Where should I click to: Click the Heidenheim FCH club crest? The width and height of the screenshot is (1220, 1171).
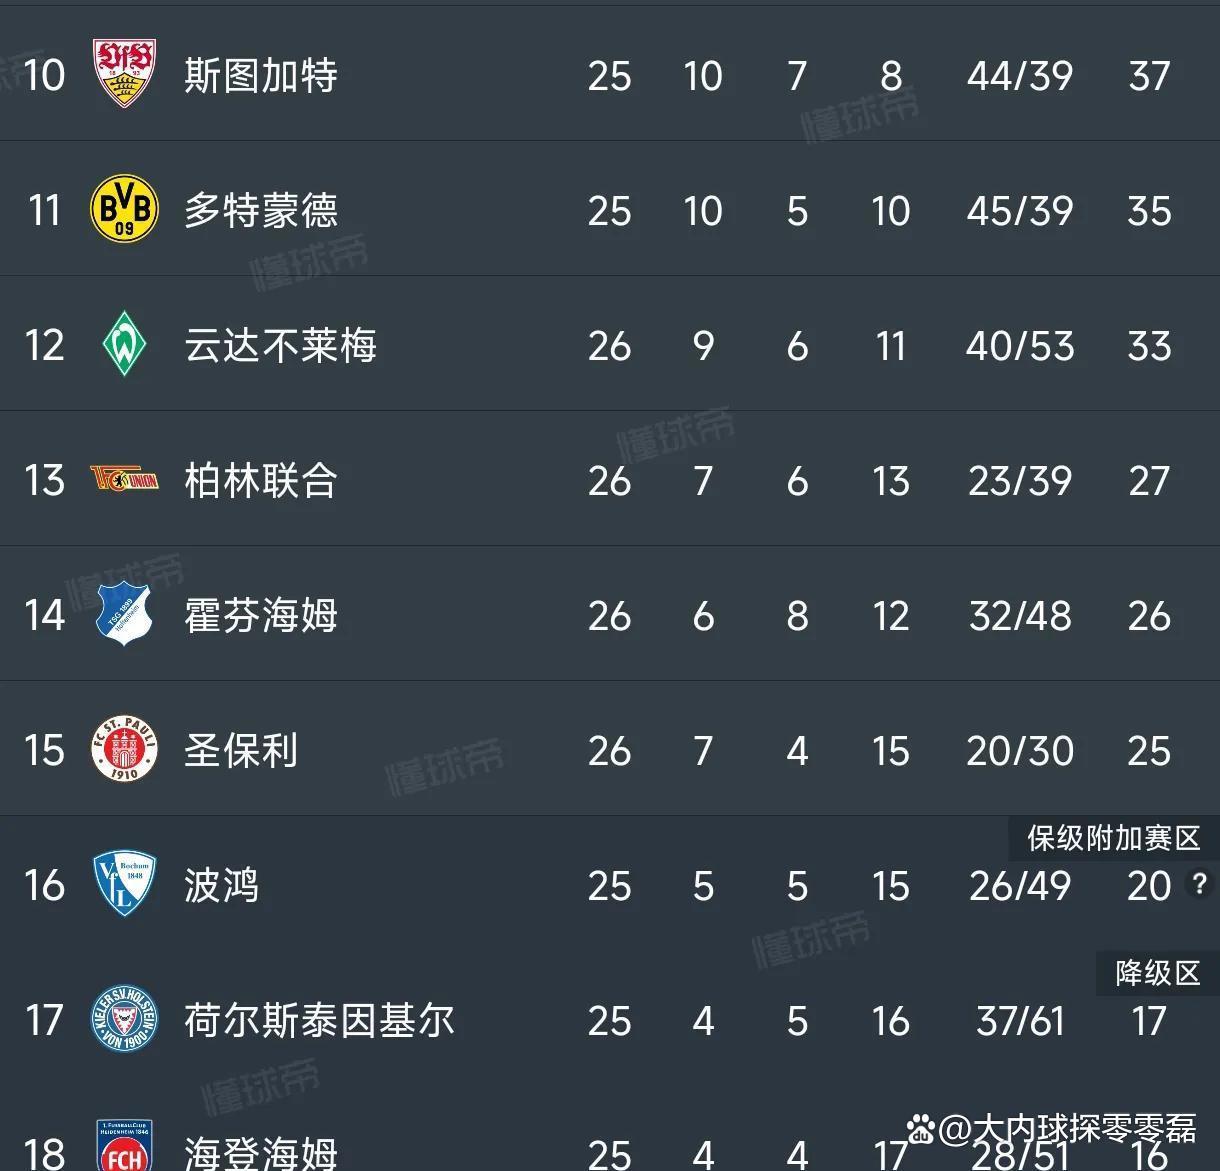coord(124,1146)
